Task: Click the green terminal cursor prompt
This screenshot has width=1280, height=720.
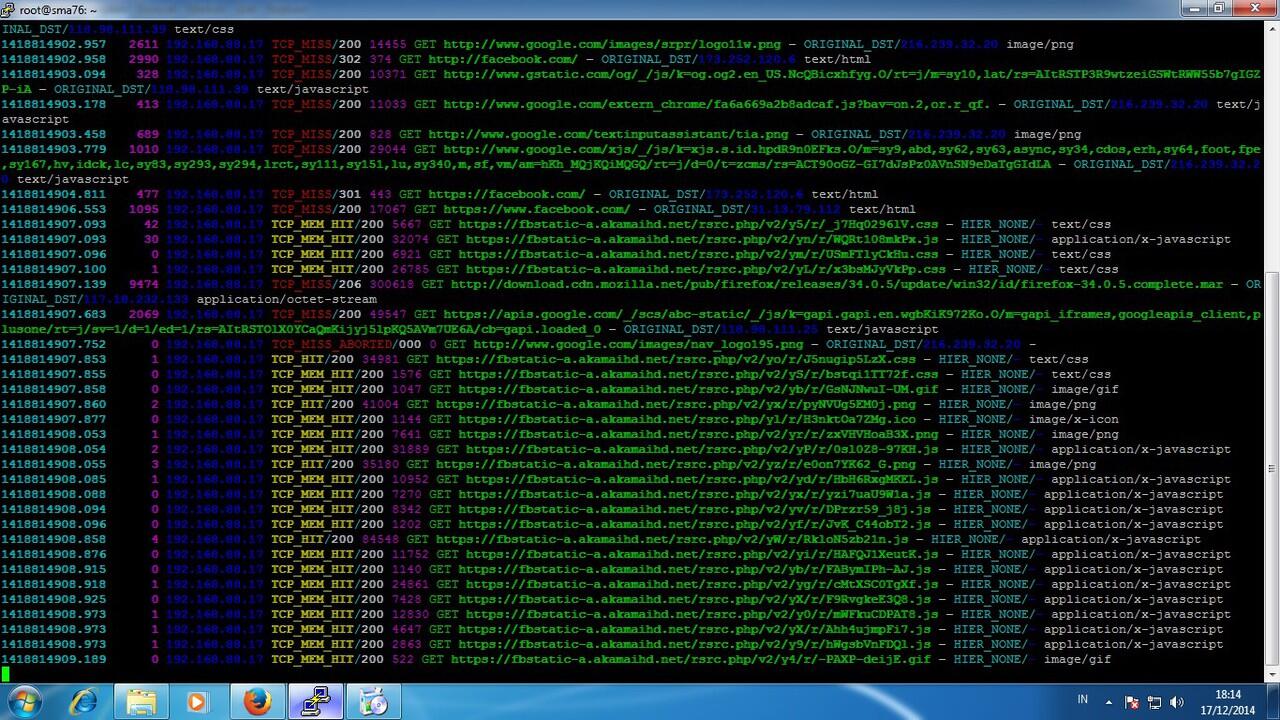Action: pos(5,674)
